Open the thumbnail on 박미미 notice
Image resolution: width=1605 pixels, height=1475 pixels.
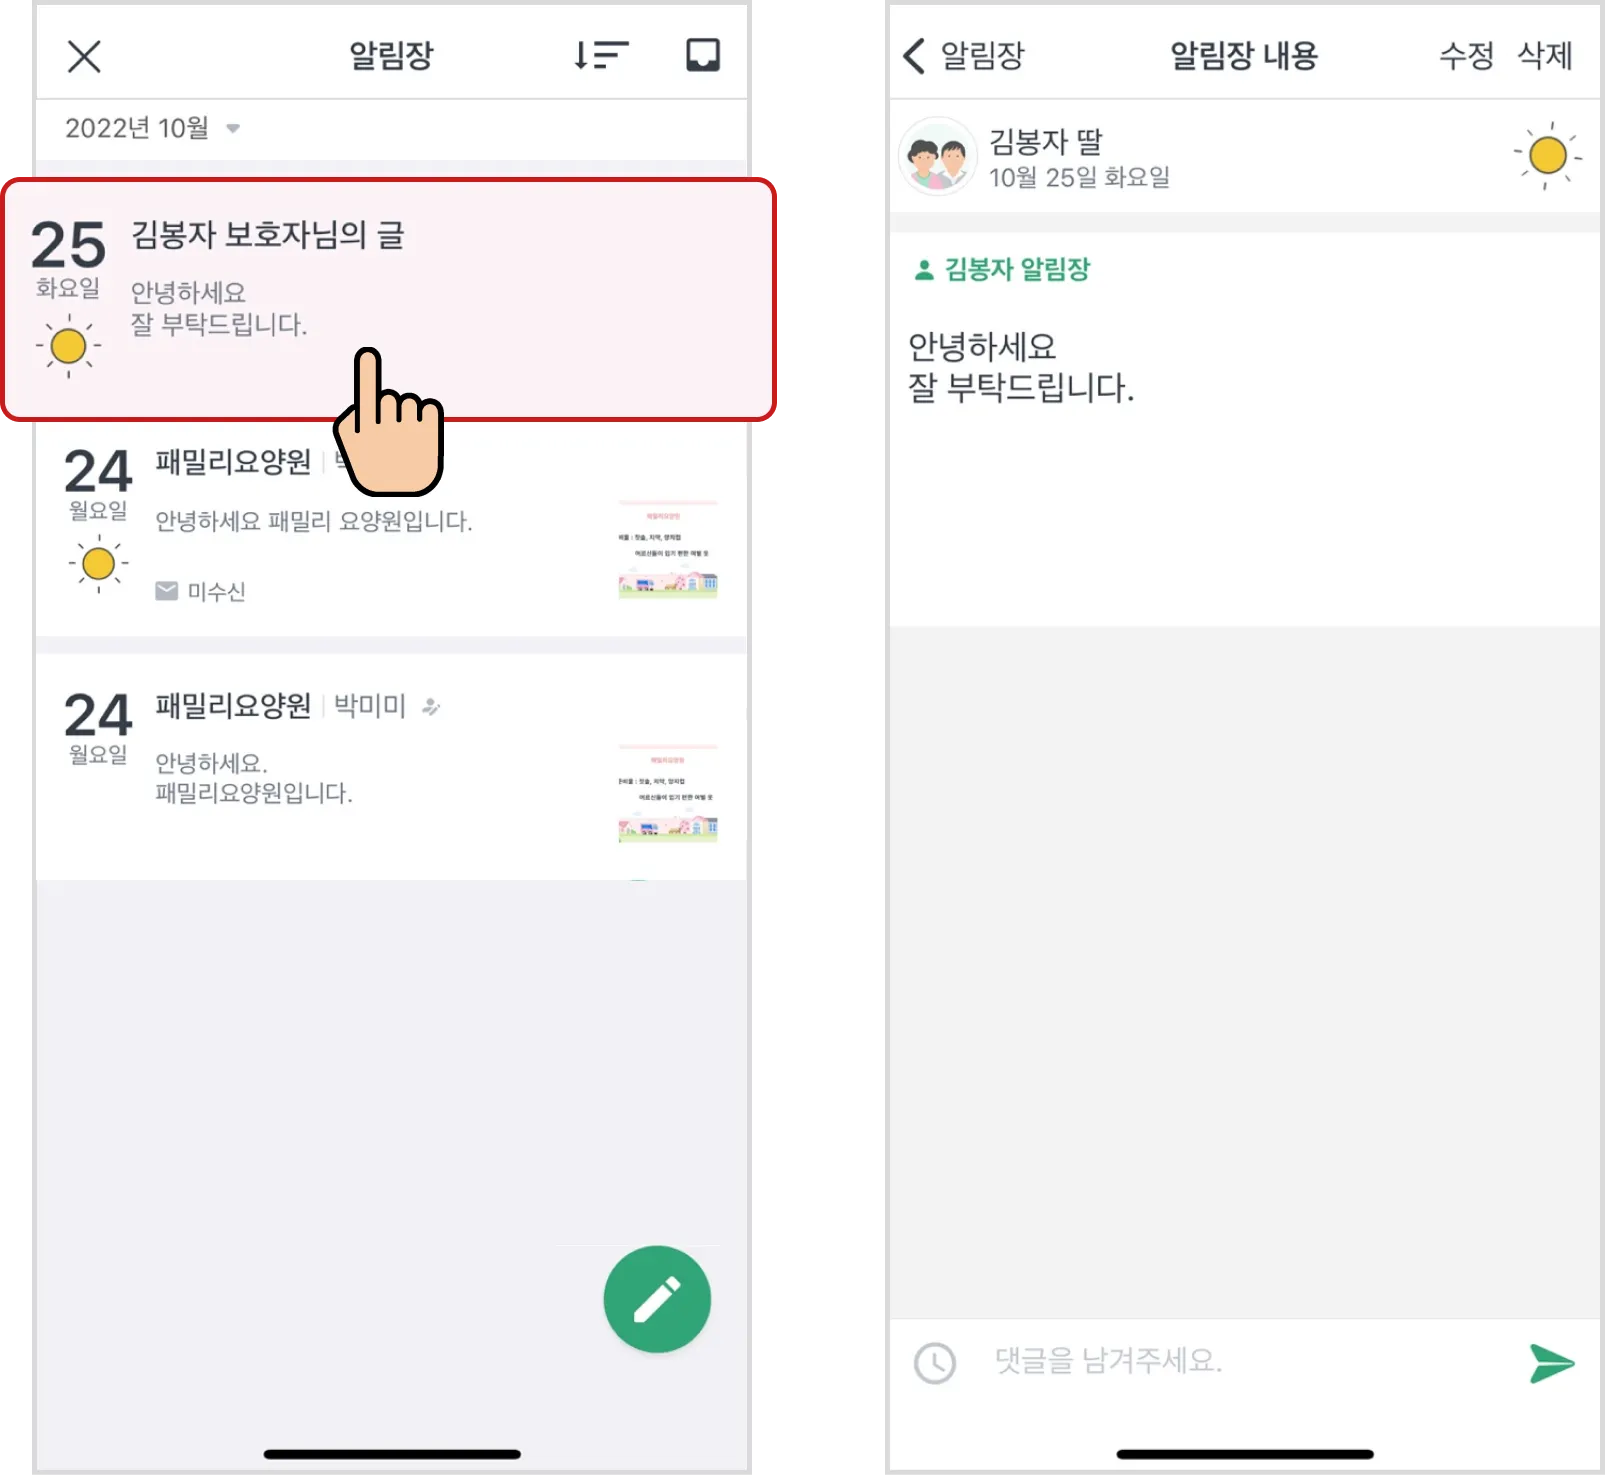668,793
